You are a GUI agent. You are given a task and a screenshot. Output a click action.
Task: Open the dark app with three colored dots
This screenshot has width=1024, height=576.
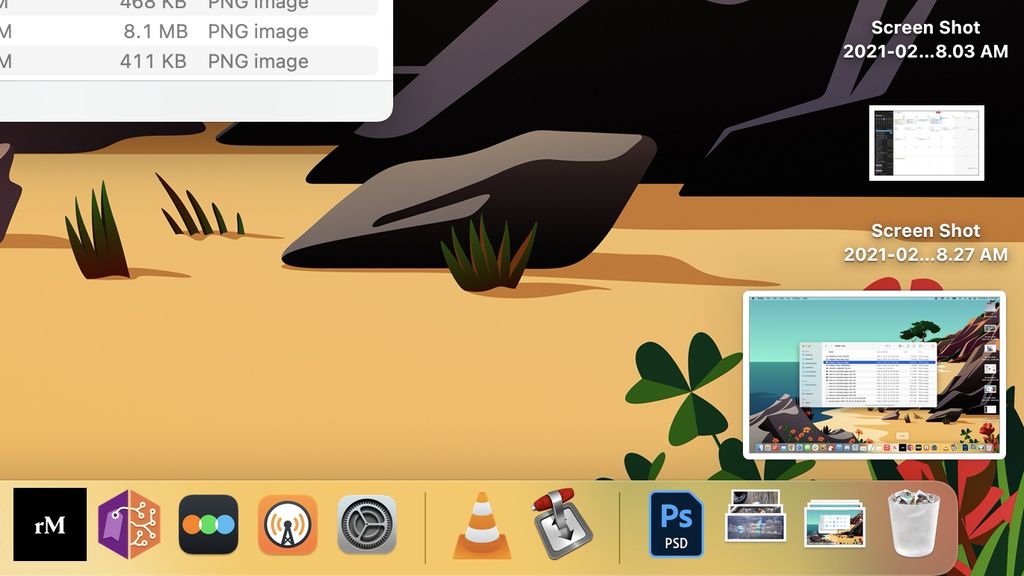[207, 525]
